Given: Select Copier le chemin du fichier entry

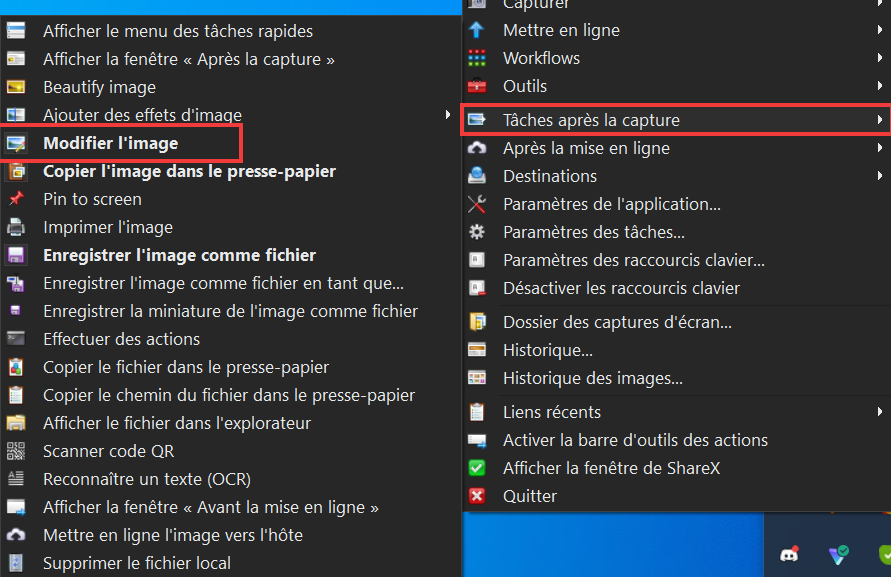Looking at the screenshot, I should (230, 395).
